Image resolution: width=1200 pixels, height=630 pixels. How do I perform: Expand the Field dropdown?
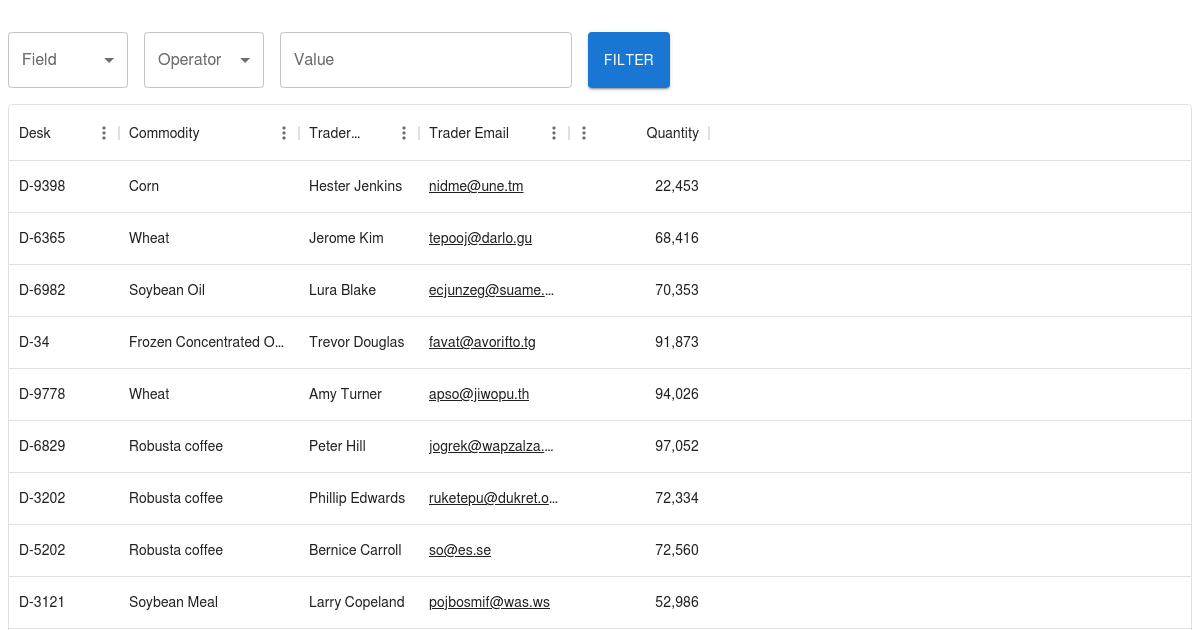(x=68, y=60)
